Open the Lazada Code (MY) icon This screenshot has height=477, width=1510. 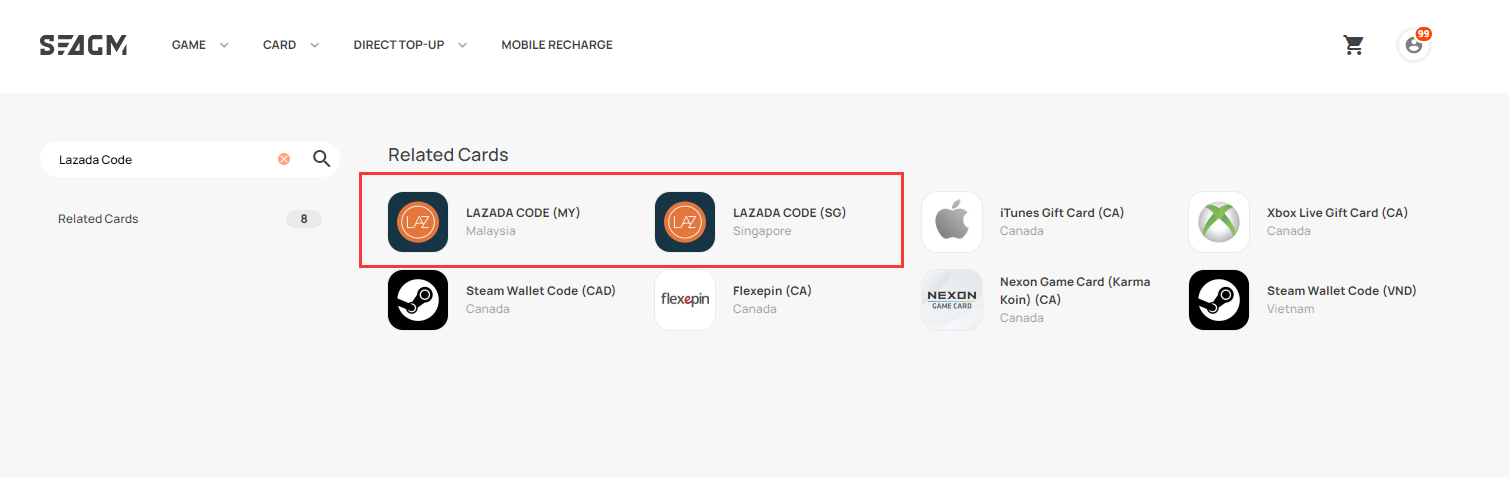click(418, 222)
